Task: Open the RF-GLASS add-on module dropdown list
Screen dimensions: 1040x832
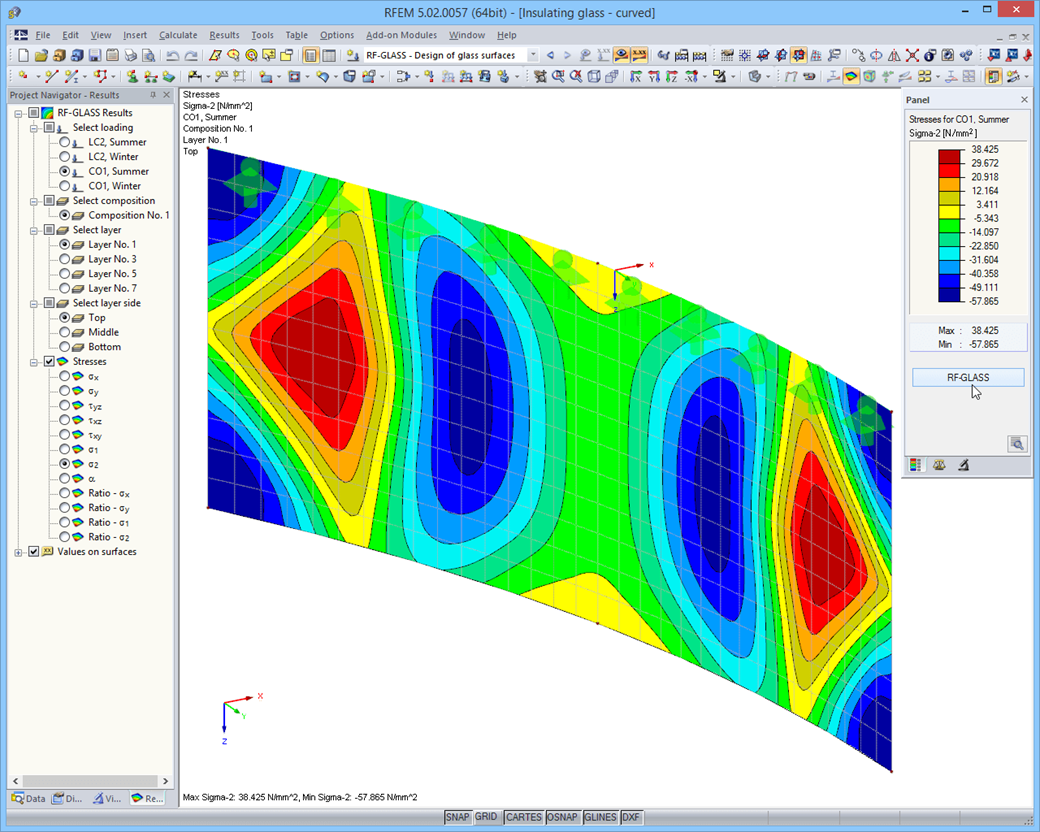Action: pos(532,56)
